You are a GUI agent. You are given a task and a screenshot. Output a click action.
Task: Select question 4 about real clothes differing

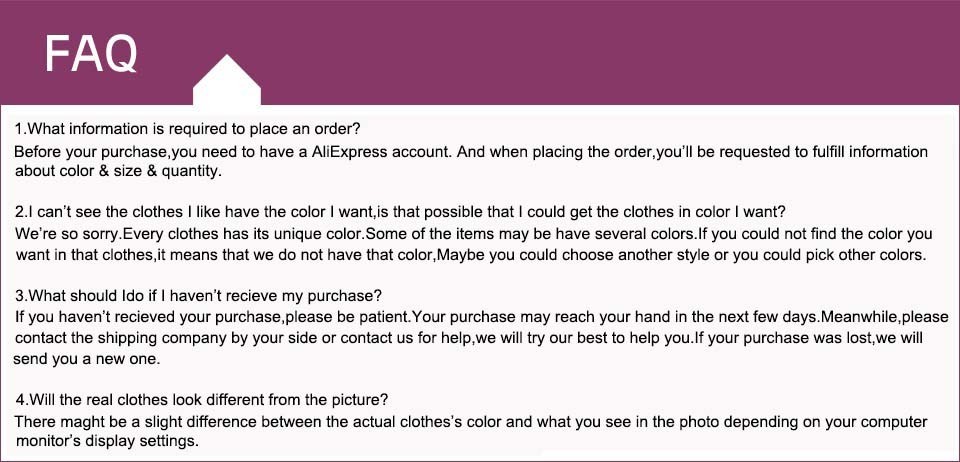click(202, 400)
